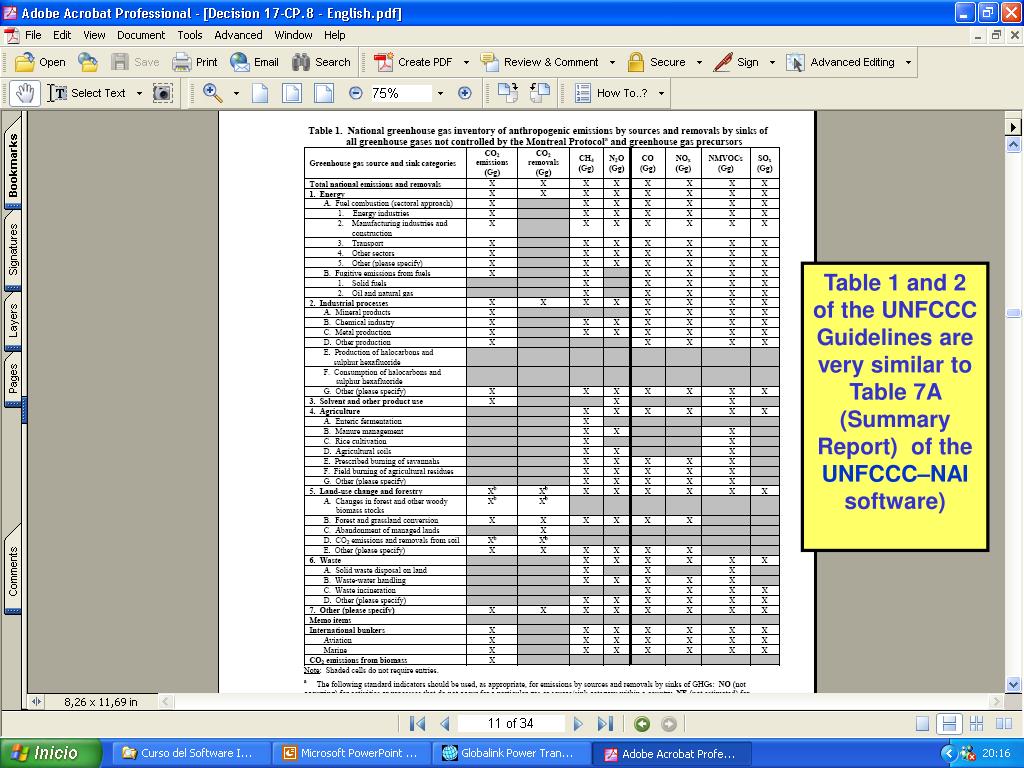Select the Snapshot camera tool

pos(163,93)
